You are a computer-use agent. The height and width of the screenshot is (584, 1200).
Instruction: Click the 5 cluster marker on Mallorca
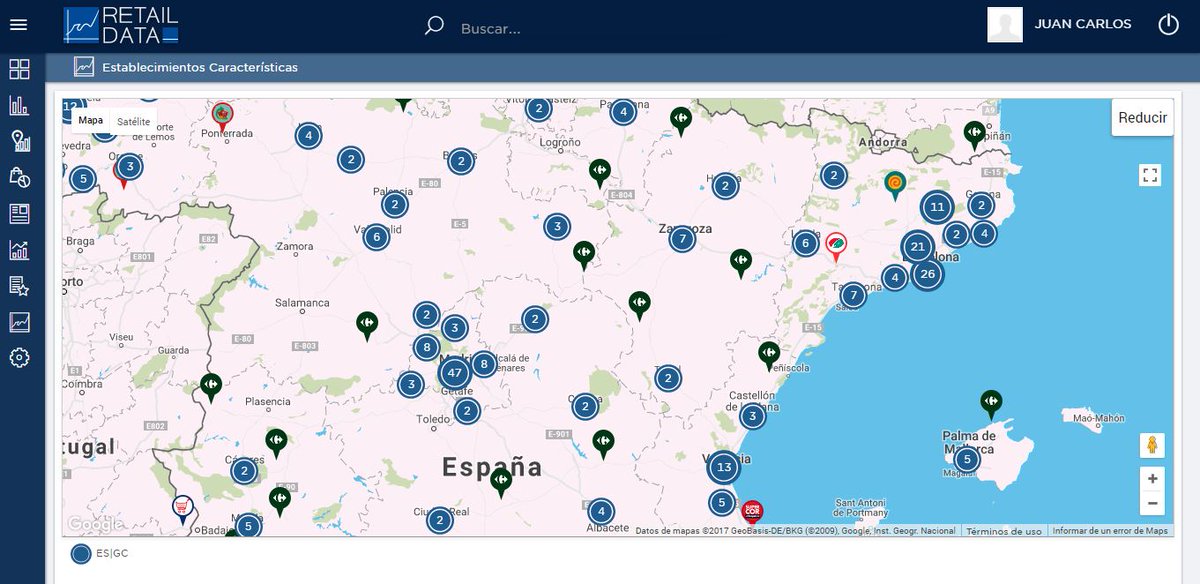(x=966, y=459)
